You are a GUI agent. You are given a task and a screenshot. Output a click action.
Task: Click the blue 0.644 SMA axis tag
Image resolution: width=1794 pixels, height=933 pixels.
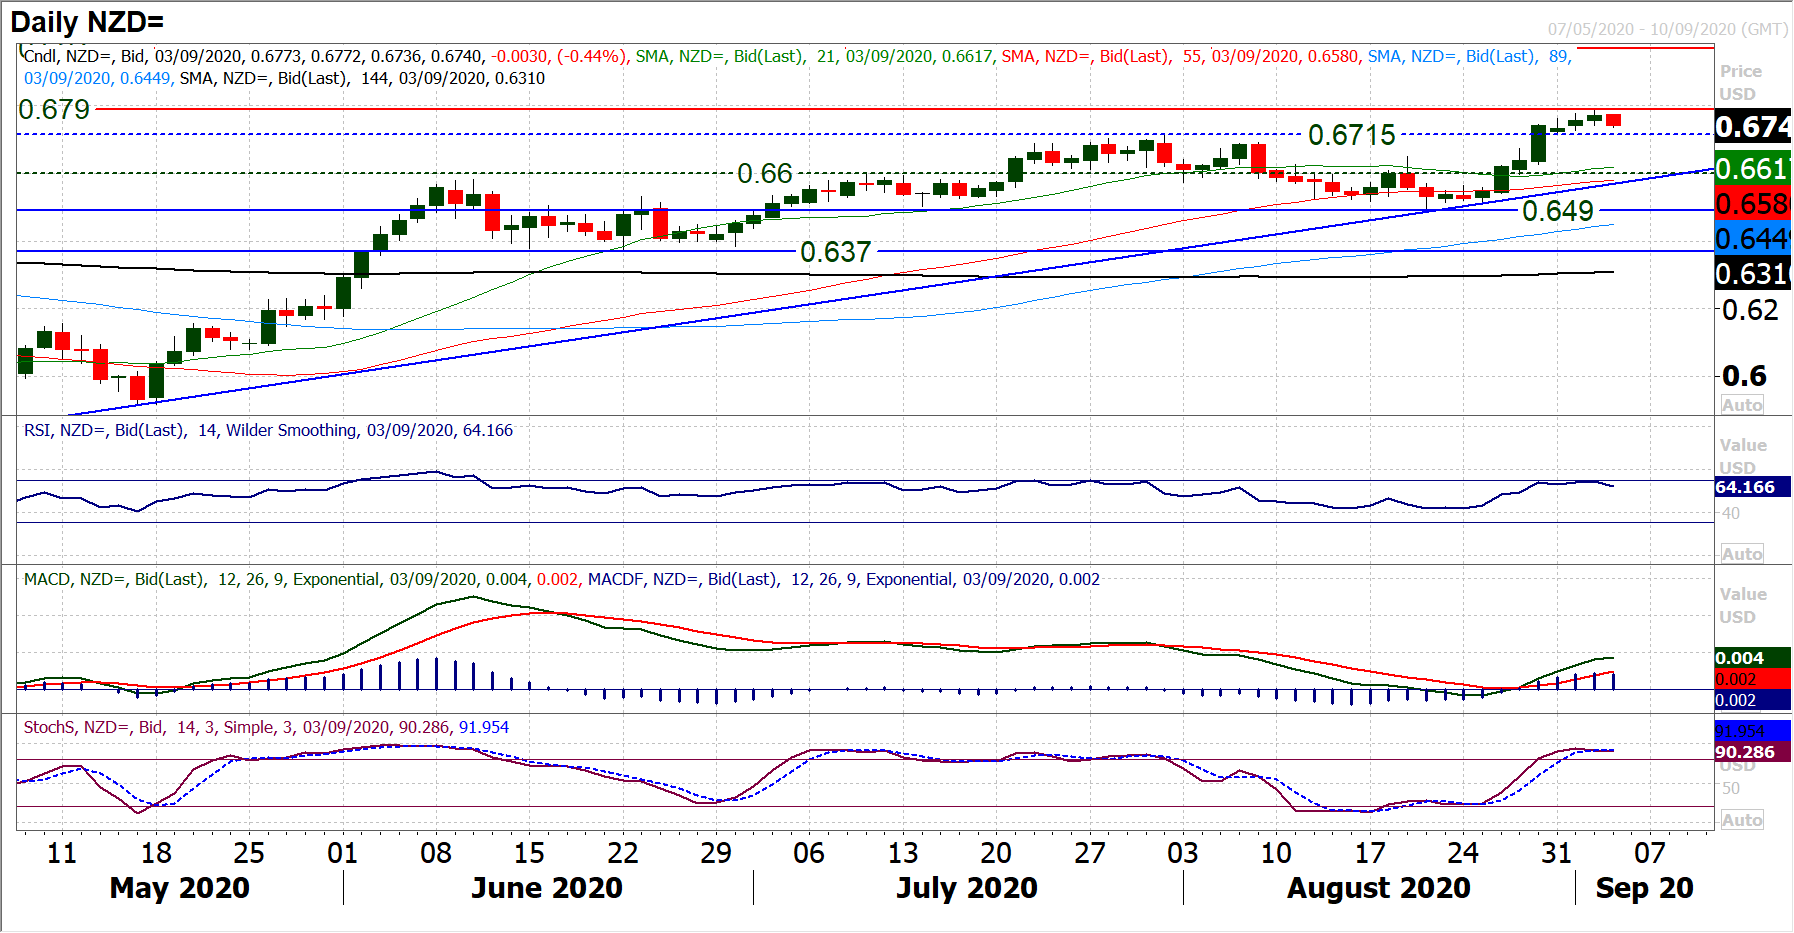(1752, 239)
